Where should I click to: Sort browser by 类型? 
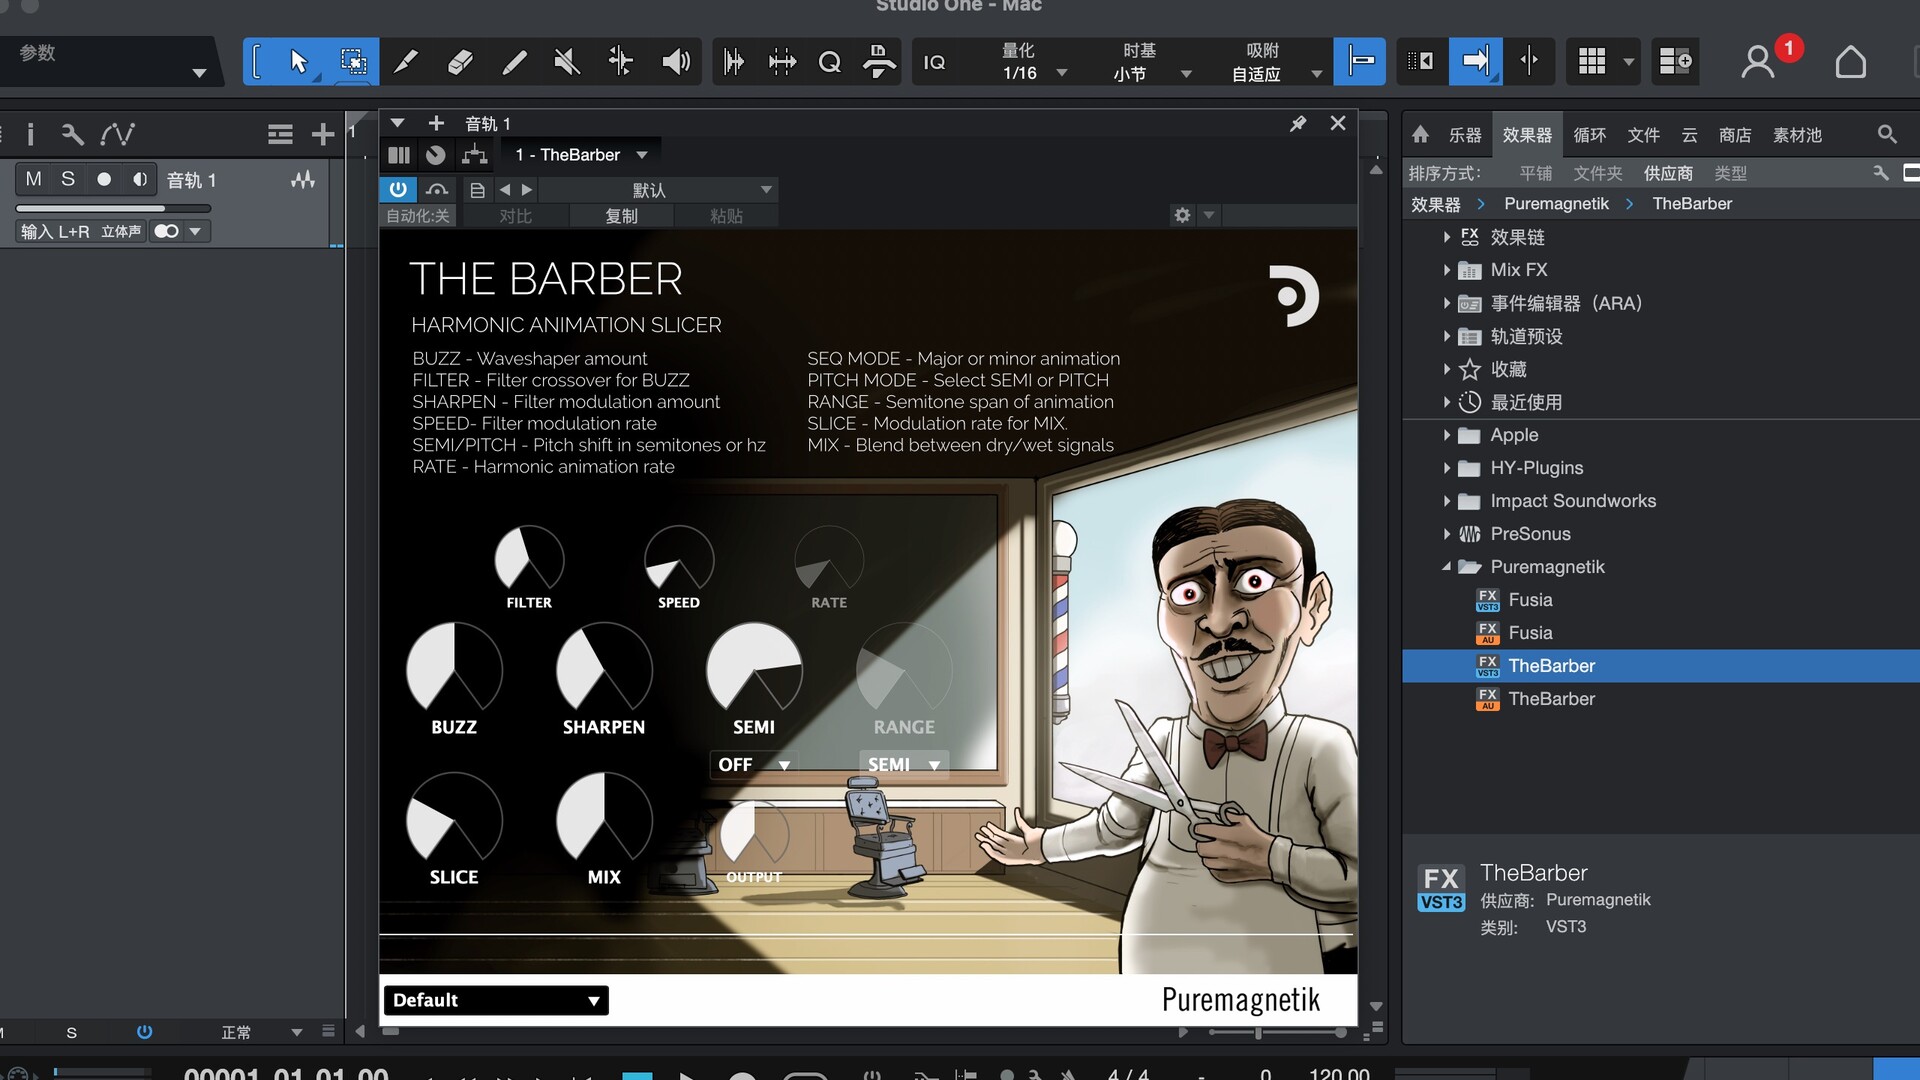[x=1730, y=174]
